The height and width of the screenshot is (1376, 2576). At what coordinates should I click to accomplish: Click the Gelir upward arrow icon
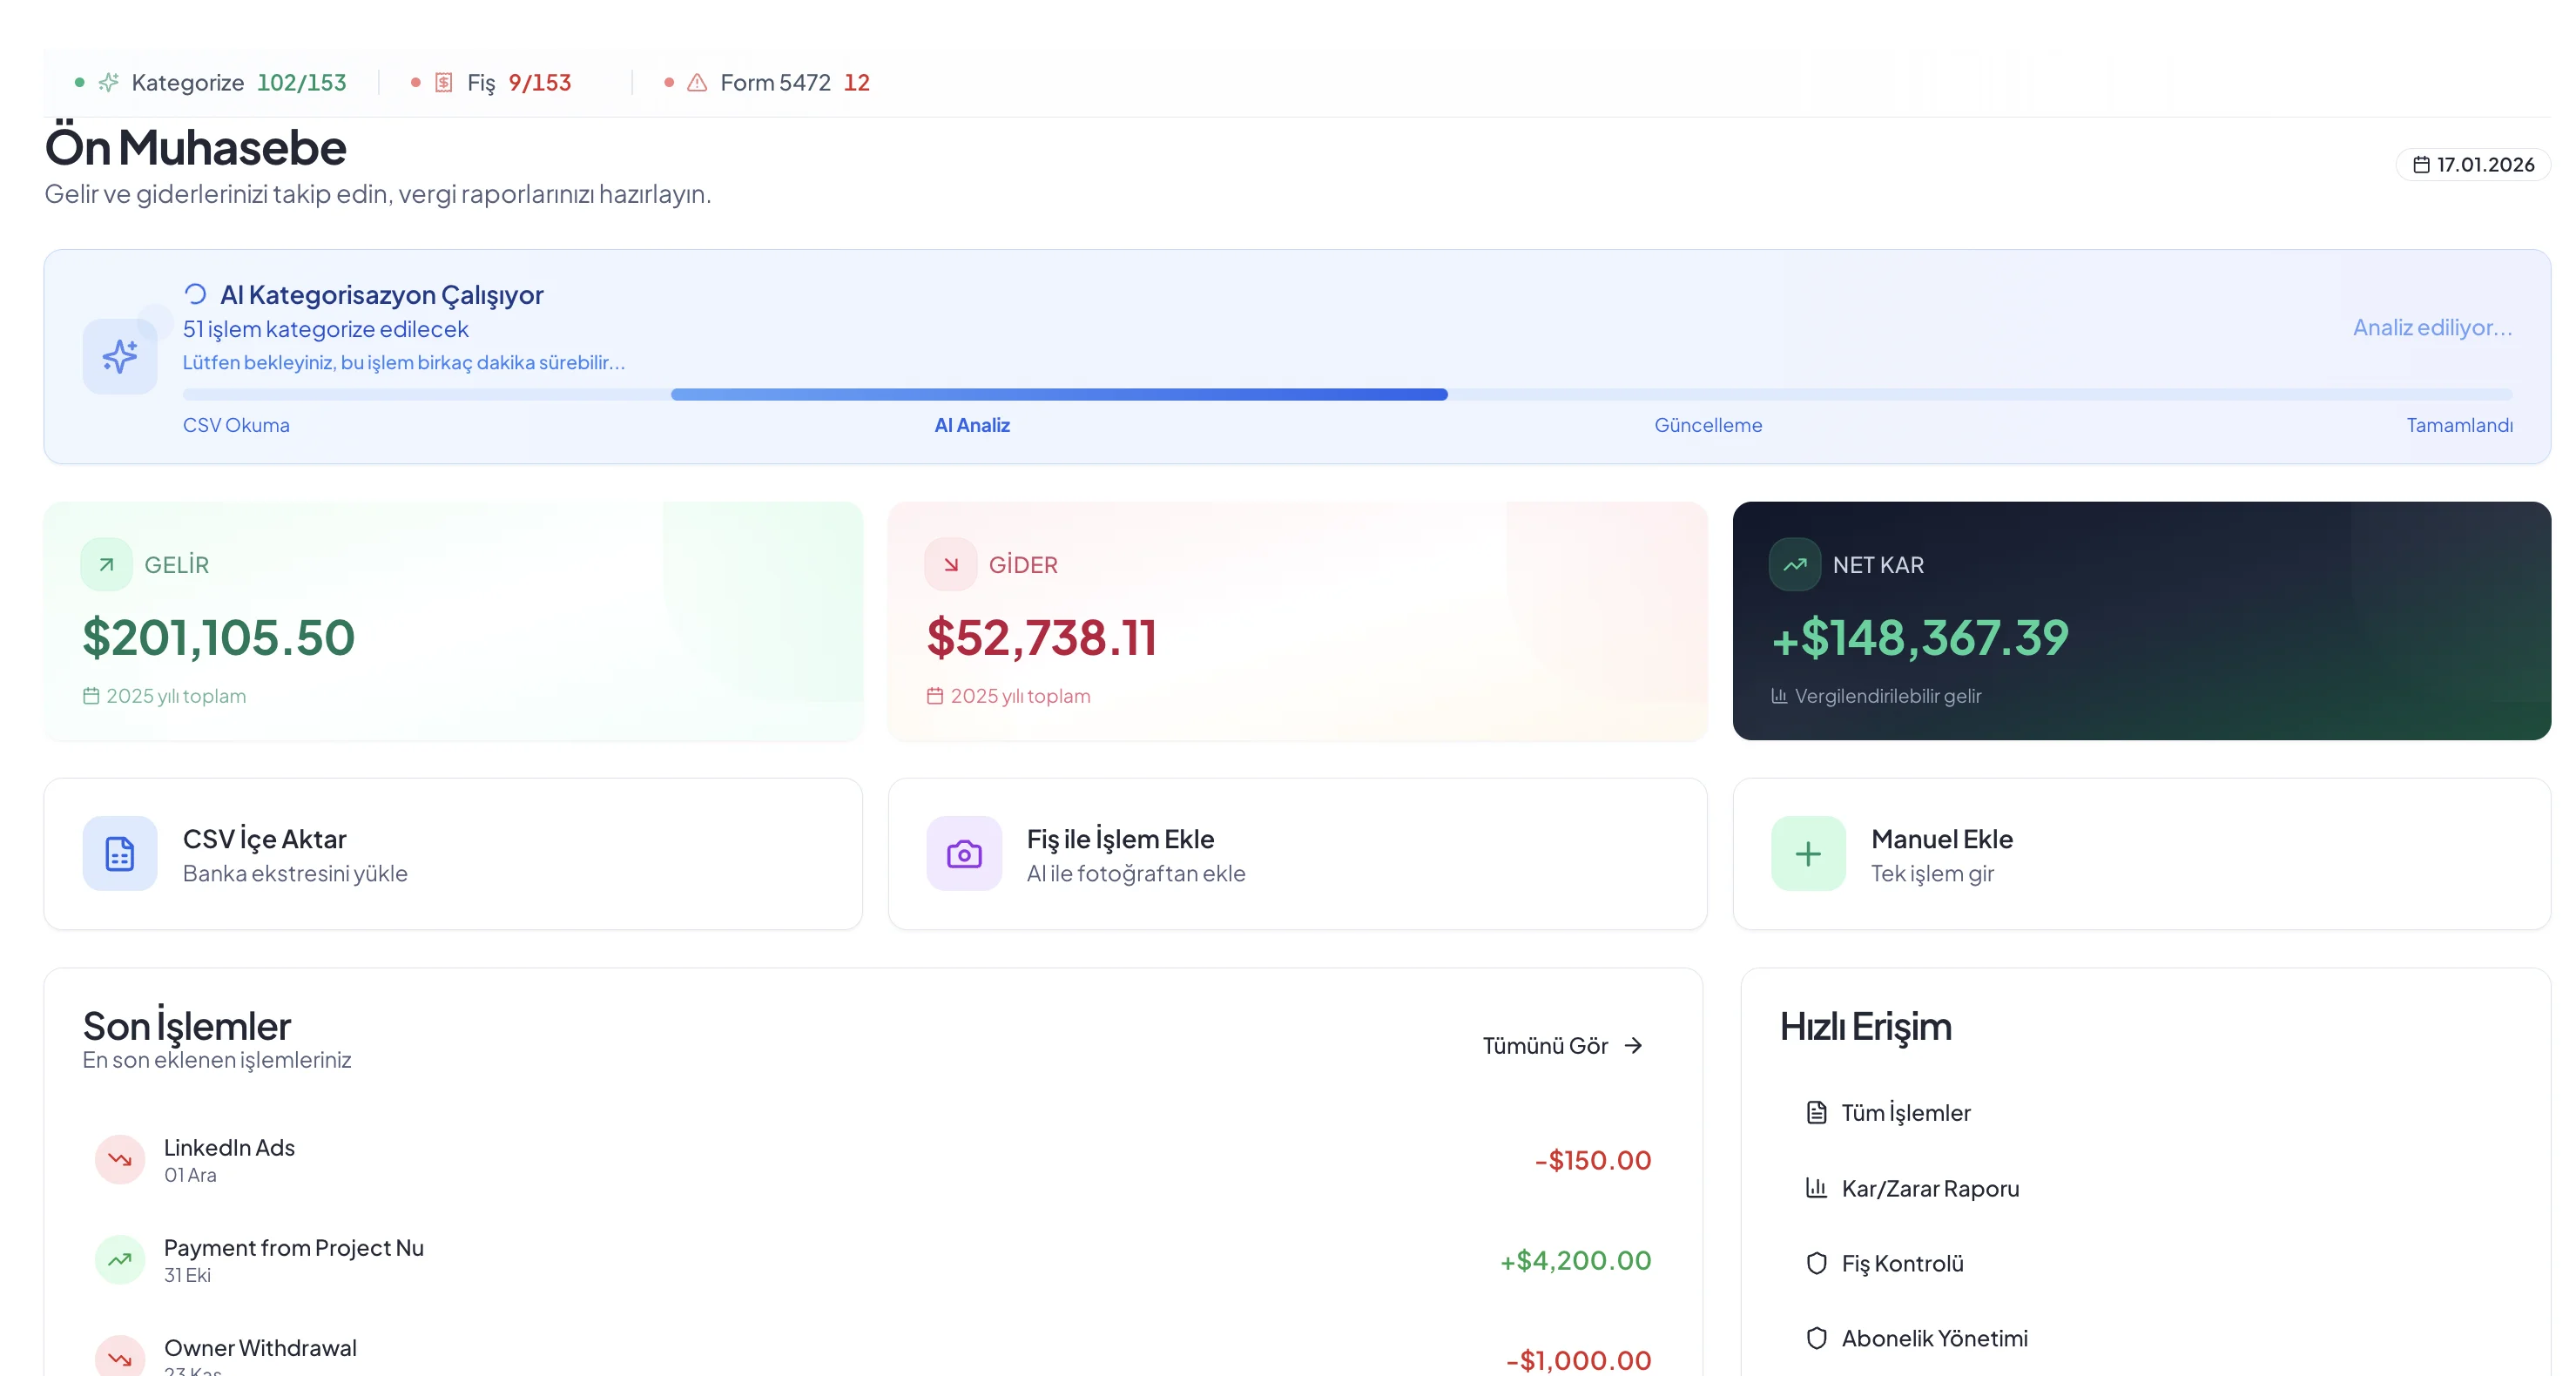[x=106, y=564]
